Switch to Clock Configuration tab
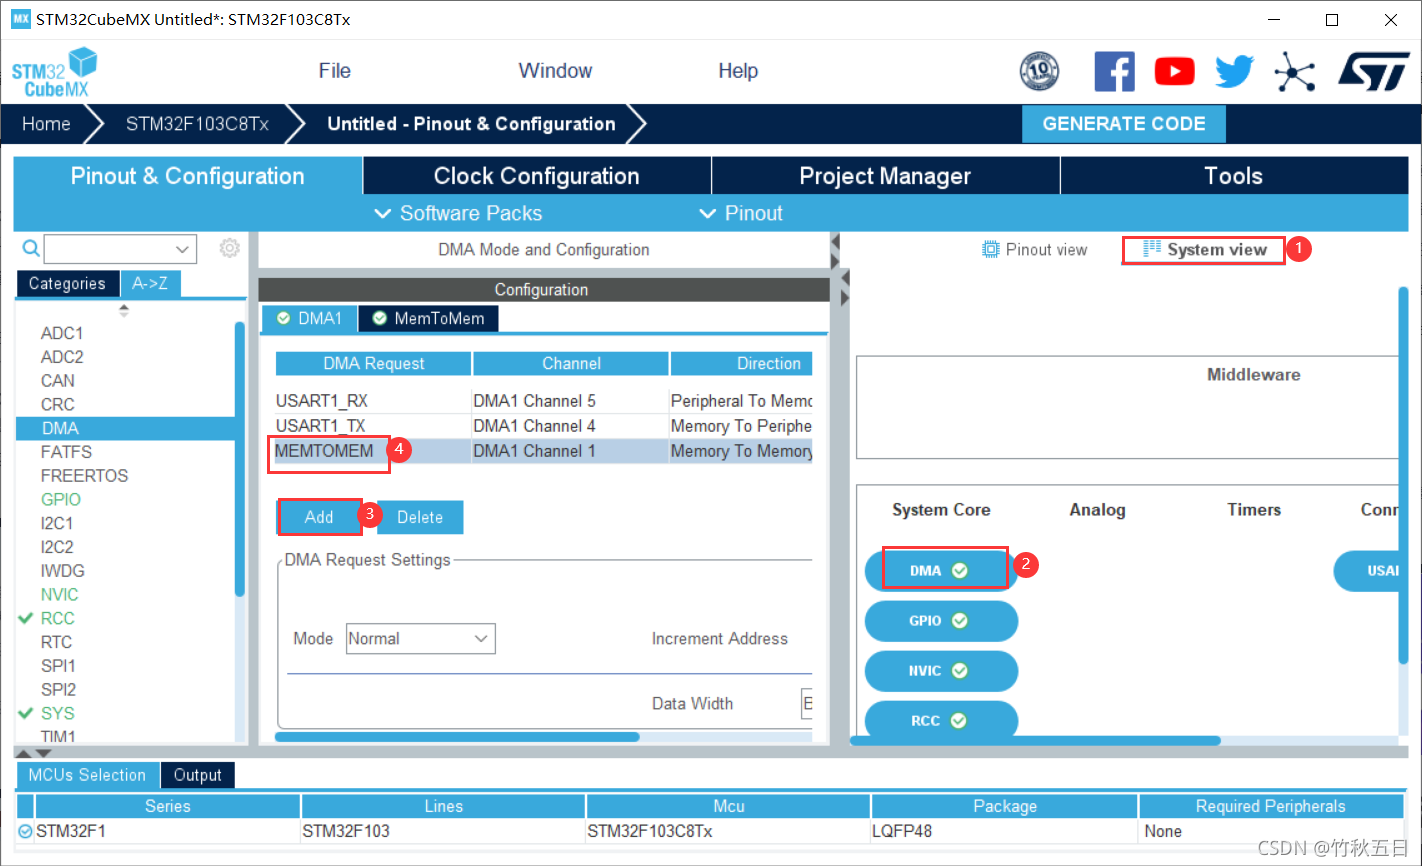The width and height of the screenshot is (1422, 866). (x=536, y=176)
